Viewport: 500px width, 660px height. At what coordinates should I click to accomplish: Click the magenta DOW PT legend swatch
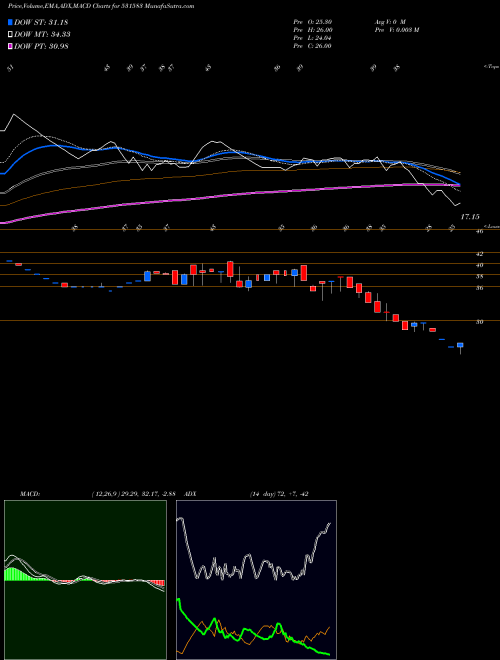(10, 46)
